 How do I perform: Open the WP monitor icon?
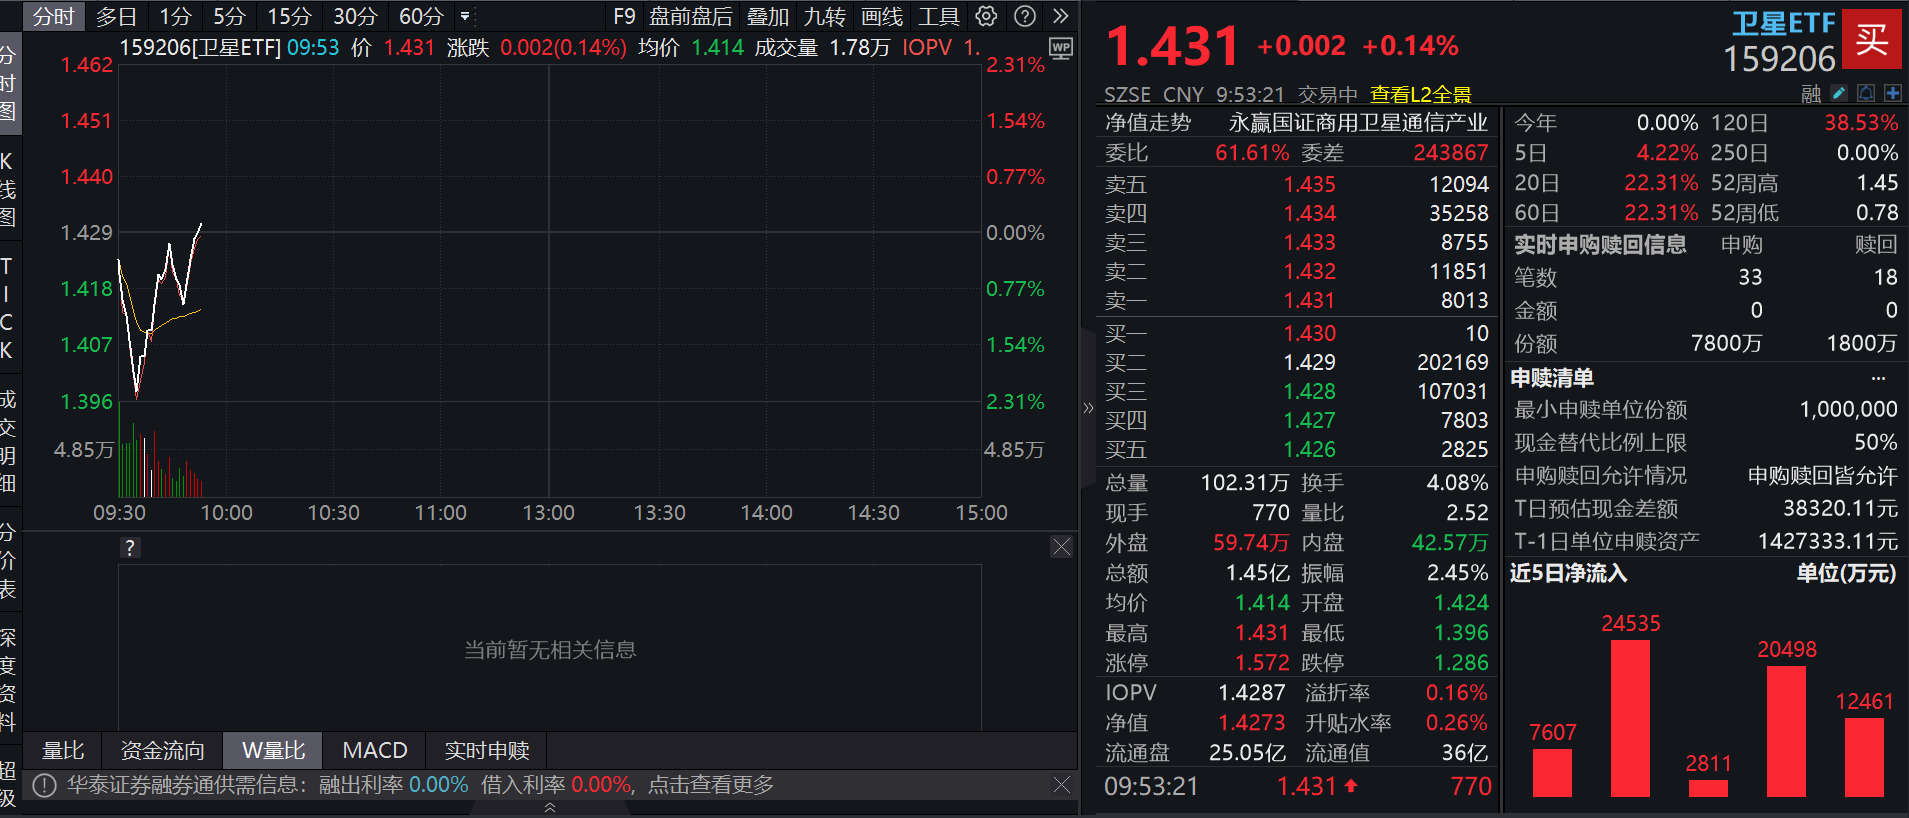click(1060, 48)
